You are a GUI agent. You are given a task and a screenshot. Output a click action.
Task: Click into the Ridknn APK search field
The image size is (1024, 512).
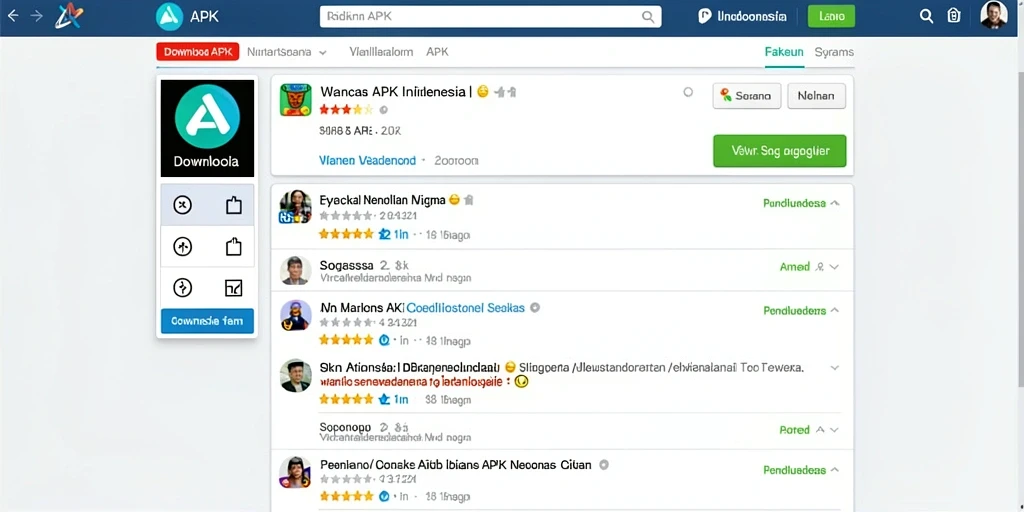click(x=490, y=17)
